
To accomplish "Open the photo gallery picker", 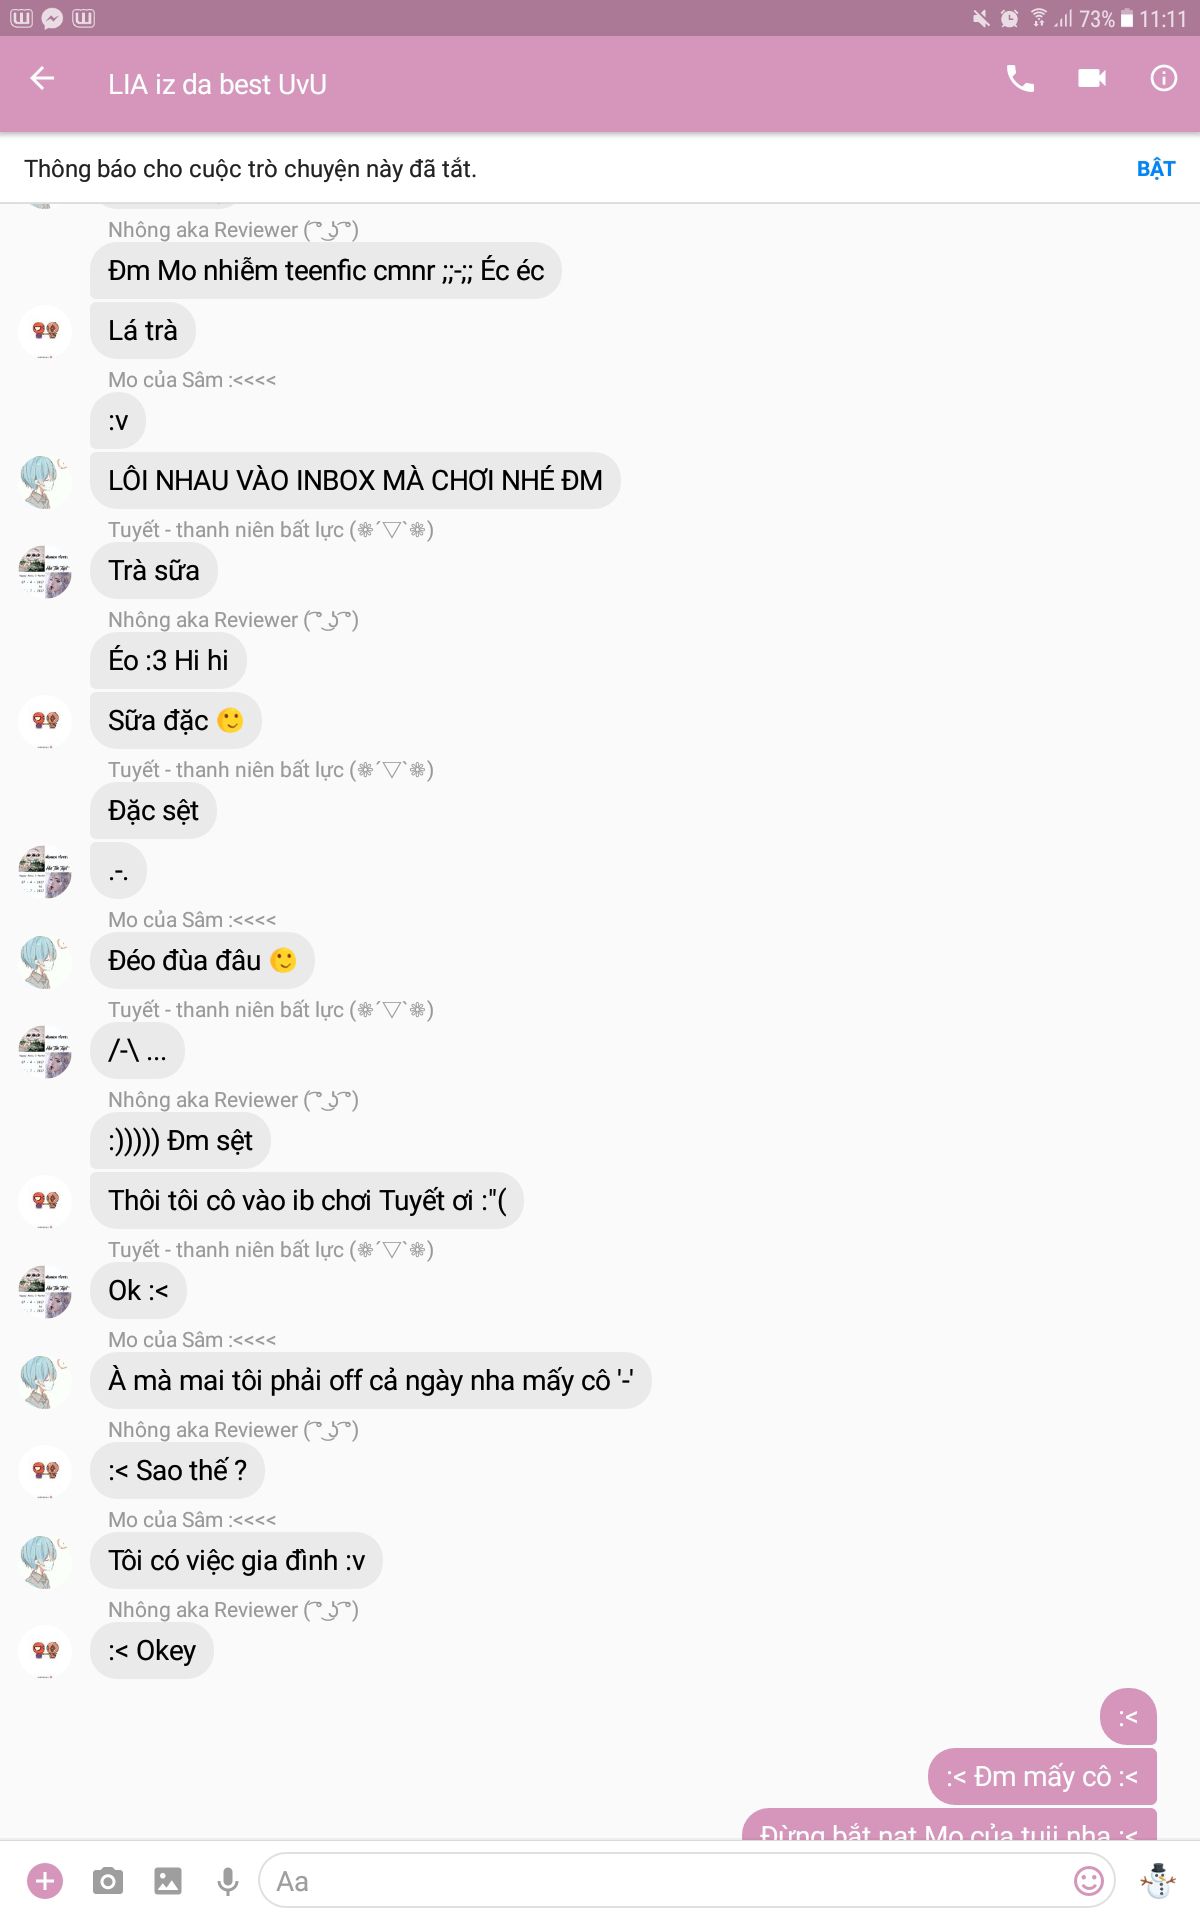I will (x=168, y=1881).
